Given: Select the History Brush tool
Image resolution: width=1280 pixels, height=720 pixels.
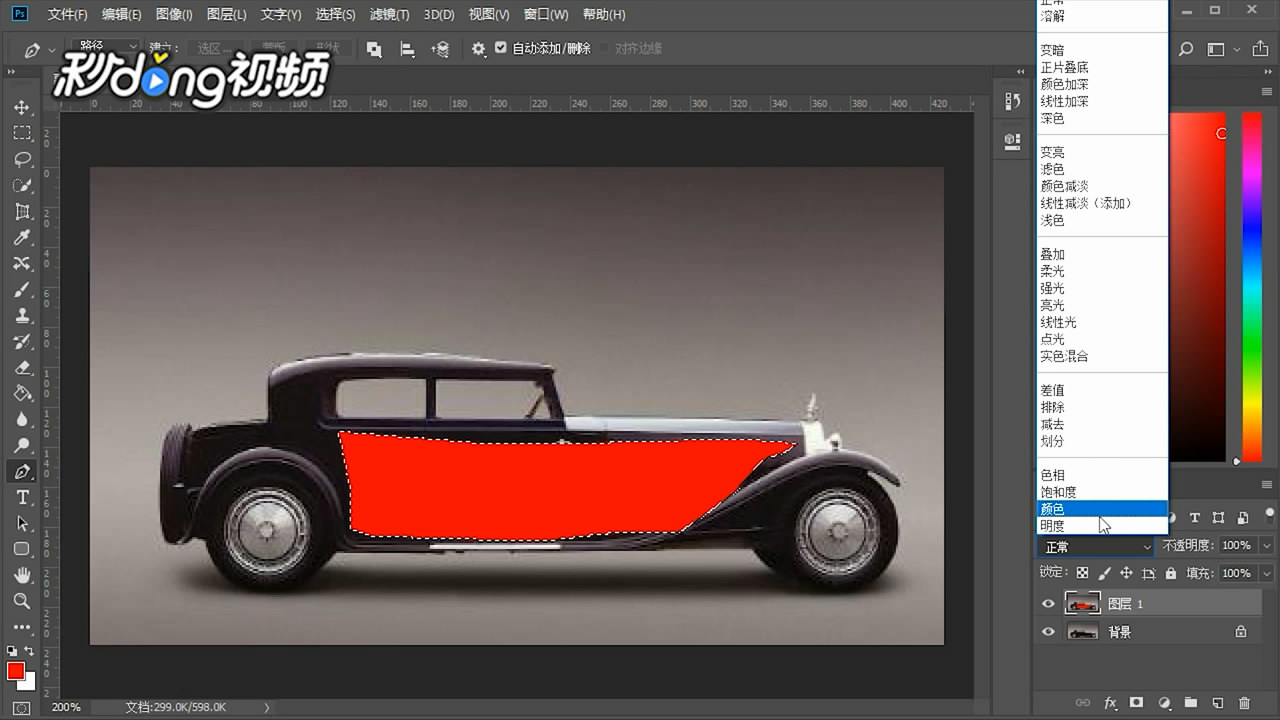Looking at the screenshot, I should click(22, 341).
